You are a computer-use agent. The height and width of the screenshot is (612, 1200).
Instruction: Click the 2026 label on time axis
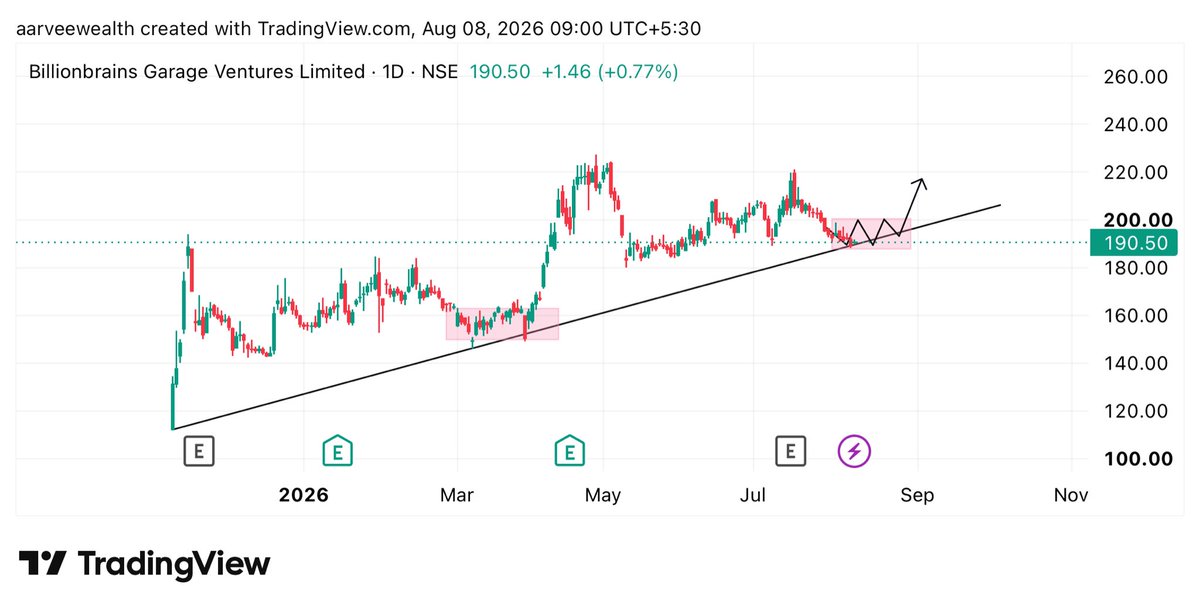tap(304, 495)
